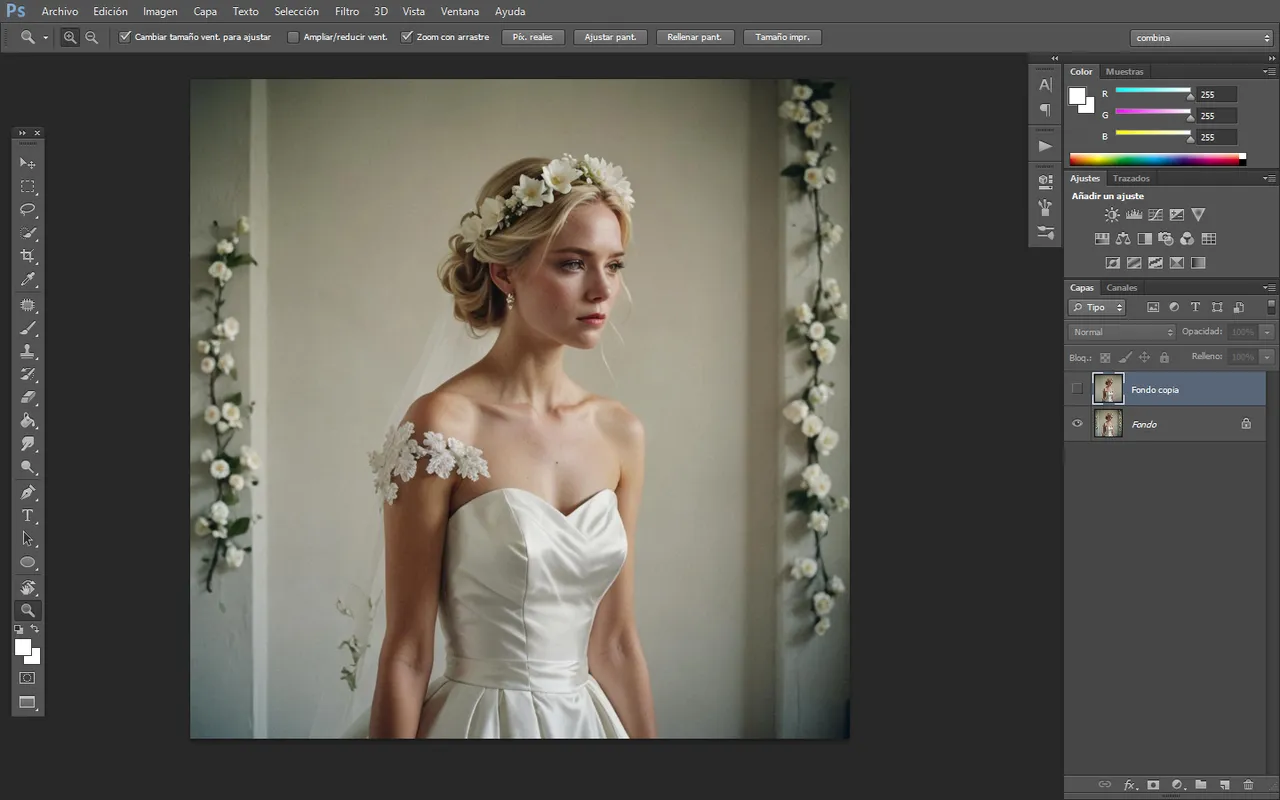Select the Eraser tool
Screen dimensions: 1280x800
point(28,397)
